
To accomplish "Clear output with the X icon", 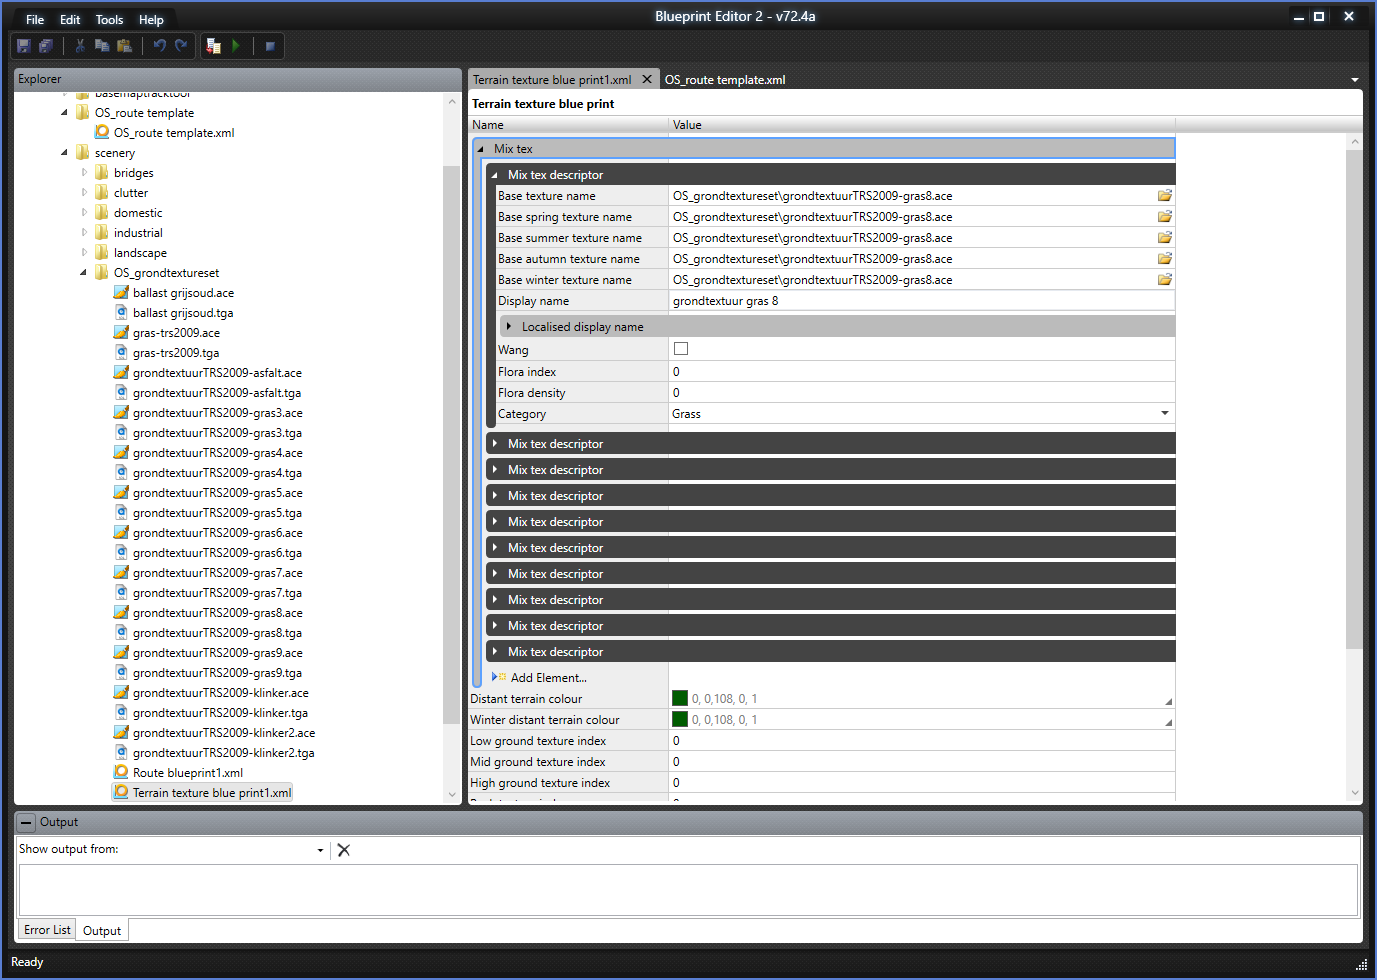I will 344,850.
